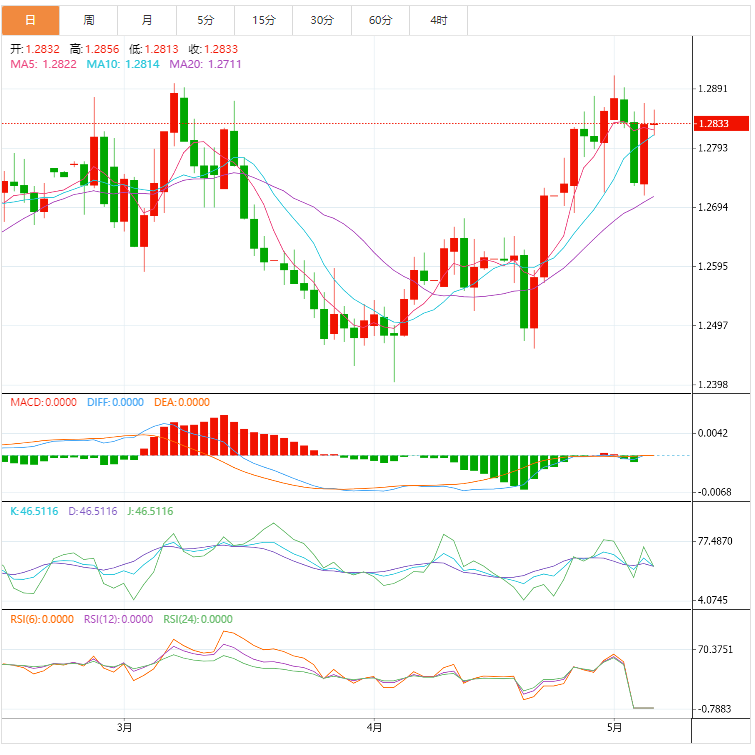
Task: Click the 3月 date axis label
Action: pyautogui.click(x=124, y=727)
